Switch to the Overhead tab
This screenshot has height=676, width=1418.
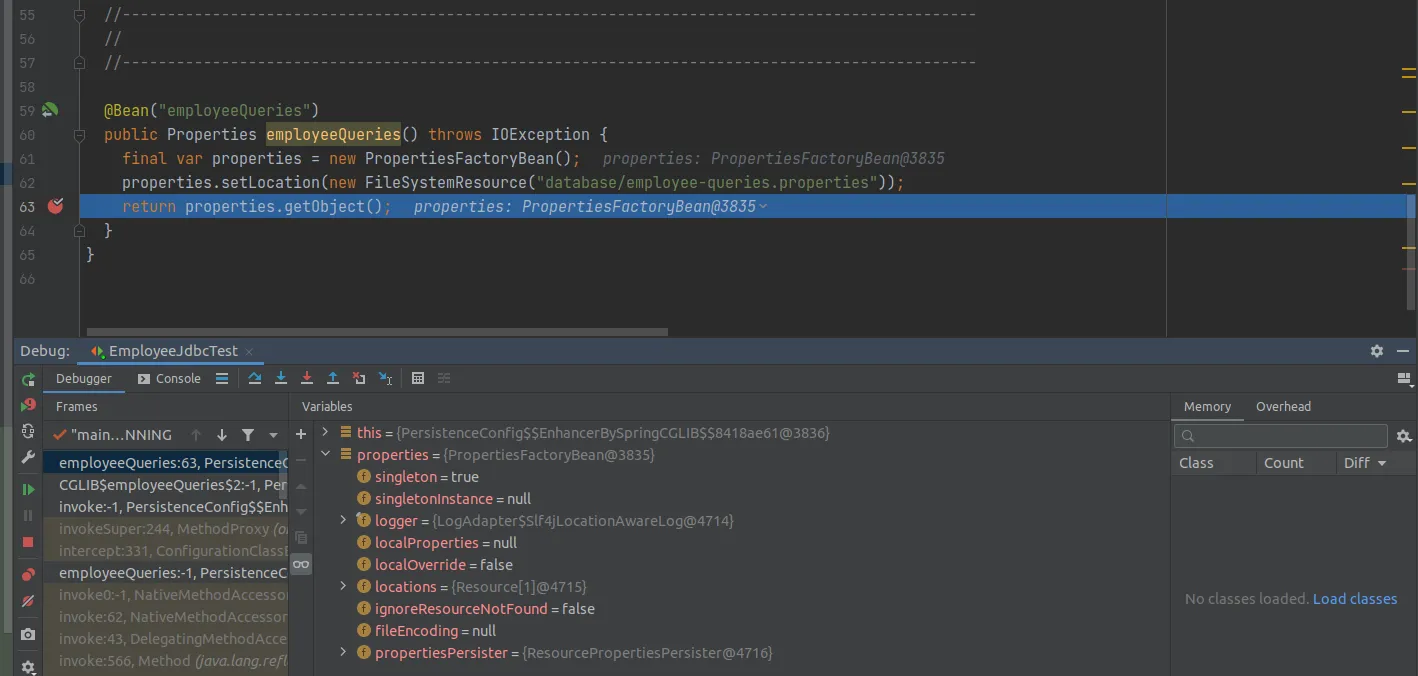pyautogui.click(x=1283, y=406)
